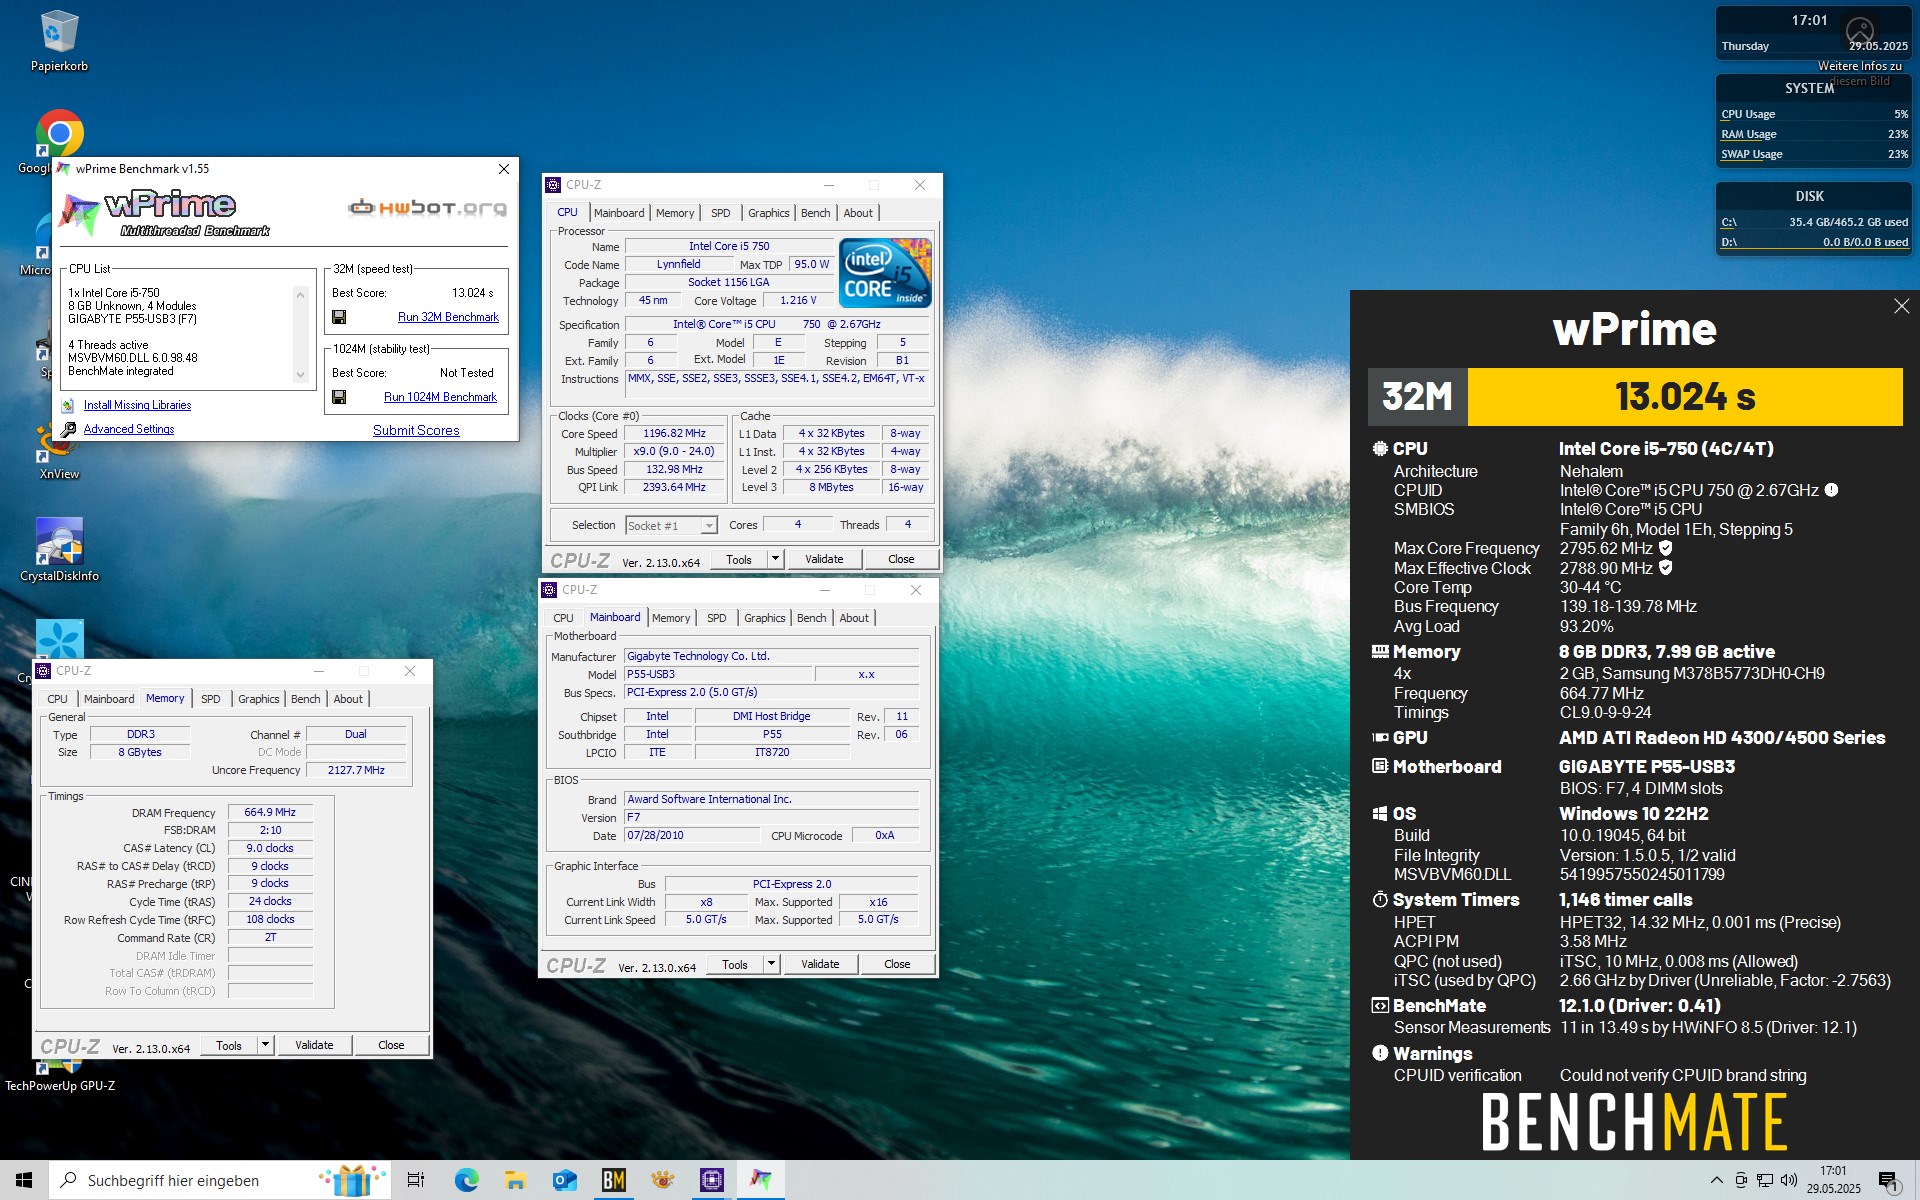Click Tools button in the Memory CPU-Z window
This screenshot has height=1200, width=1920.
(x=229, y=1045)
